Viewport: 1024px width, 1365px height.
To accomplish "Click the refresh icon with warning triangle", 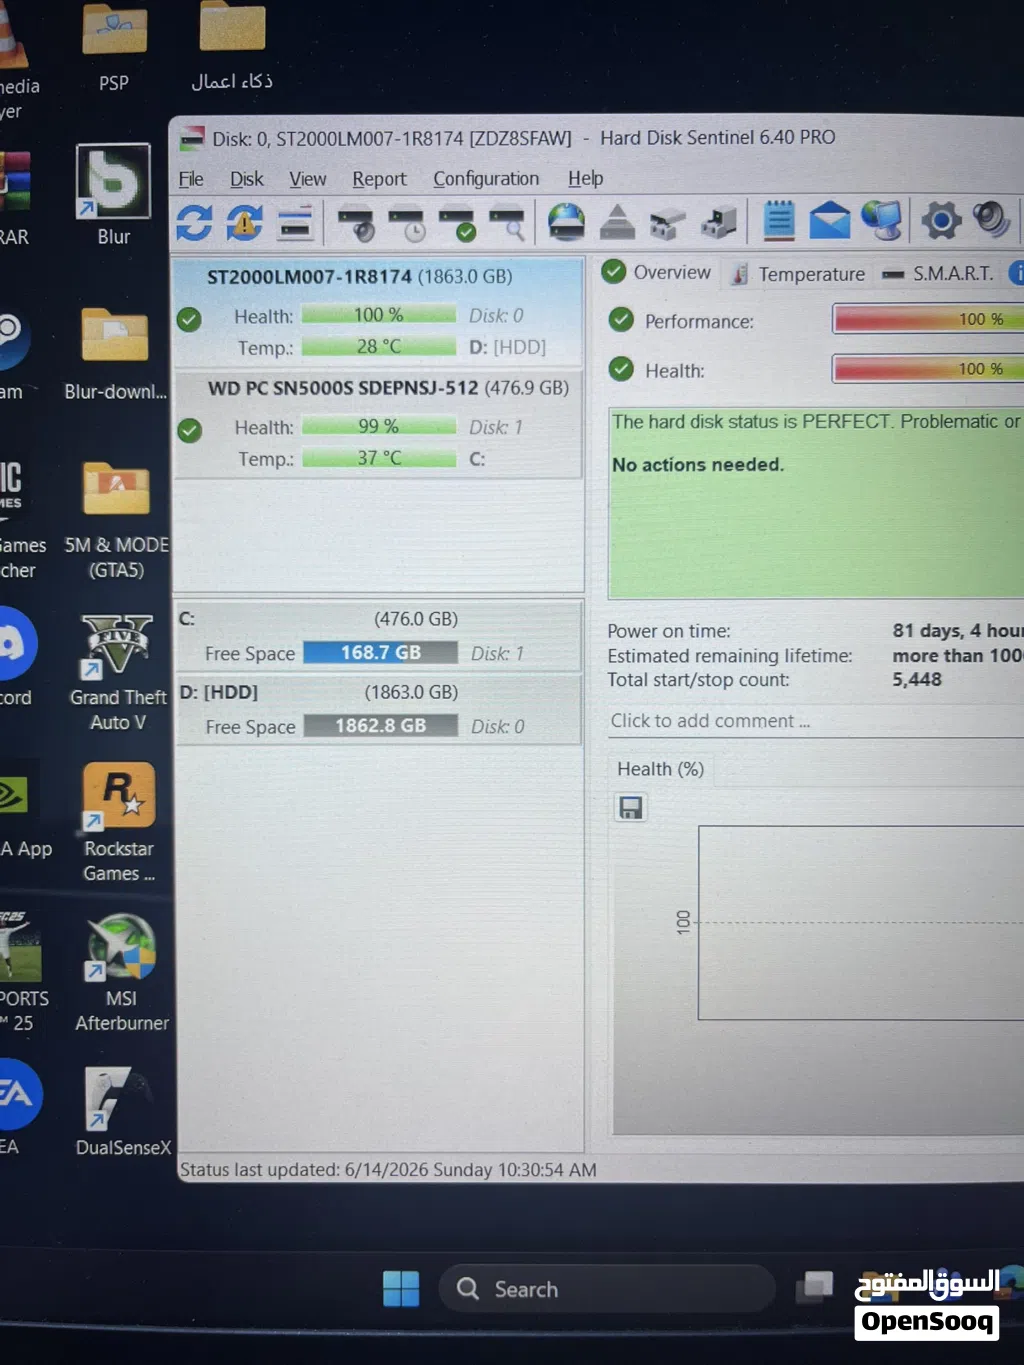I will pos(244,222).
